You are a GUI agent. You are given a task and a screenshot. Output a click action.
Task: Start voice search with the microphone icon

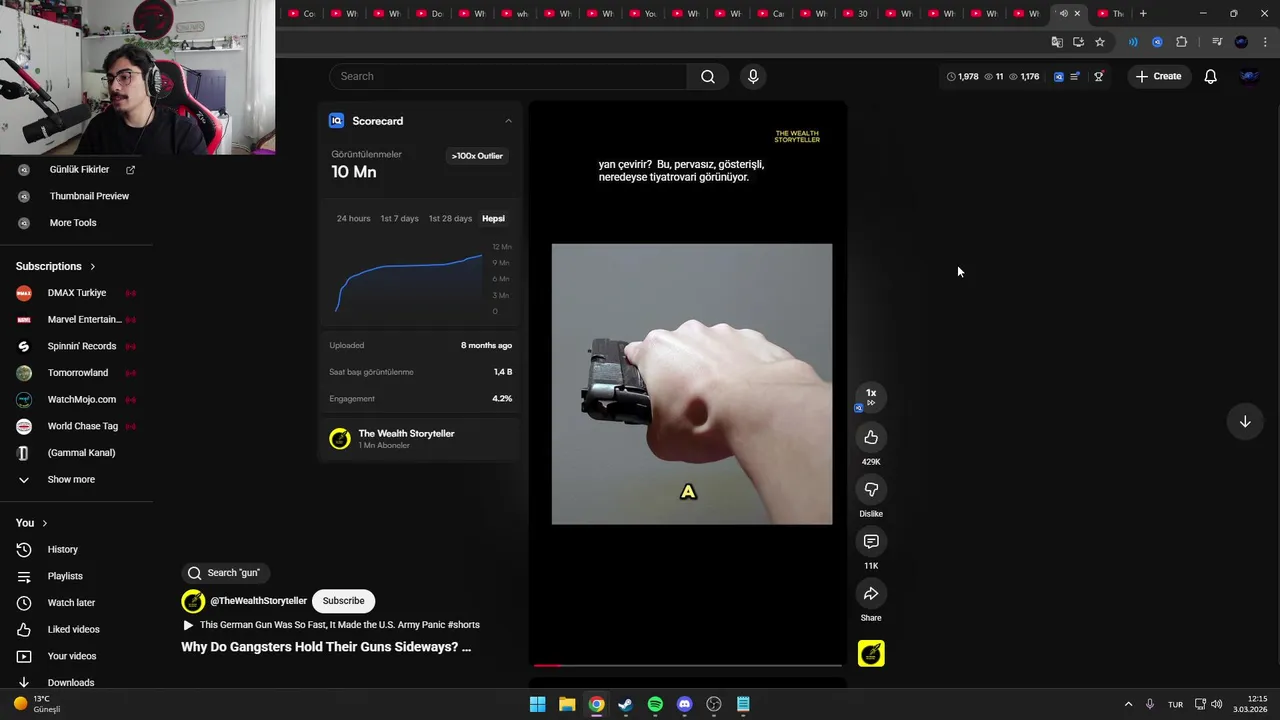tap(753, 77)
